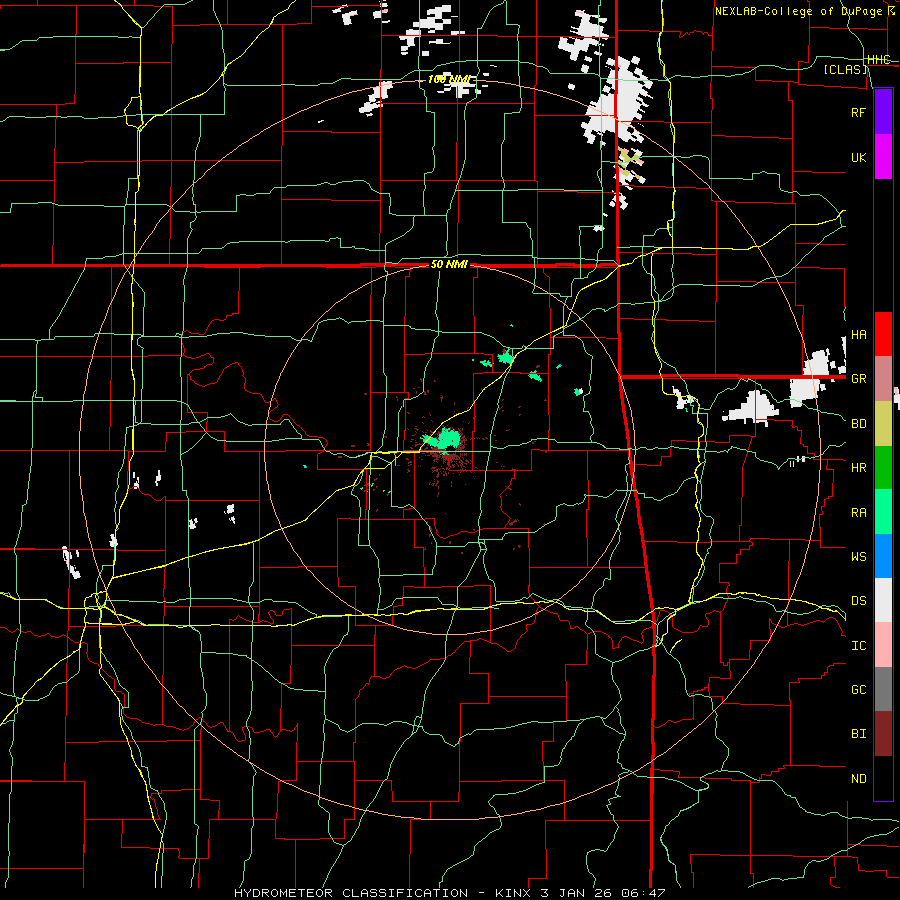Click the UK legend label
The height and width of the screenshot is (900, 900).
point(858,157)
